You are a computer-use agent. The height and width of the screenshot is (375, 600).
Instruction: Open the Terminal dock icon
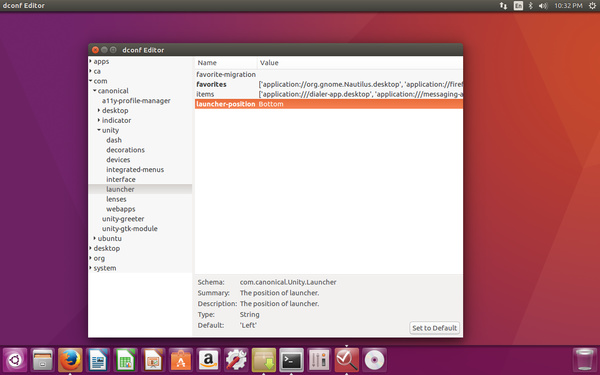pyautogui.click(x=292, y=360)
